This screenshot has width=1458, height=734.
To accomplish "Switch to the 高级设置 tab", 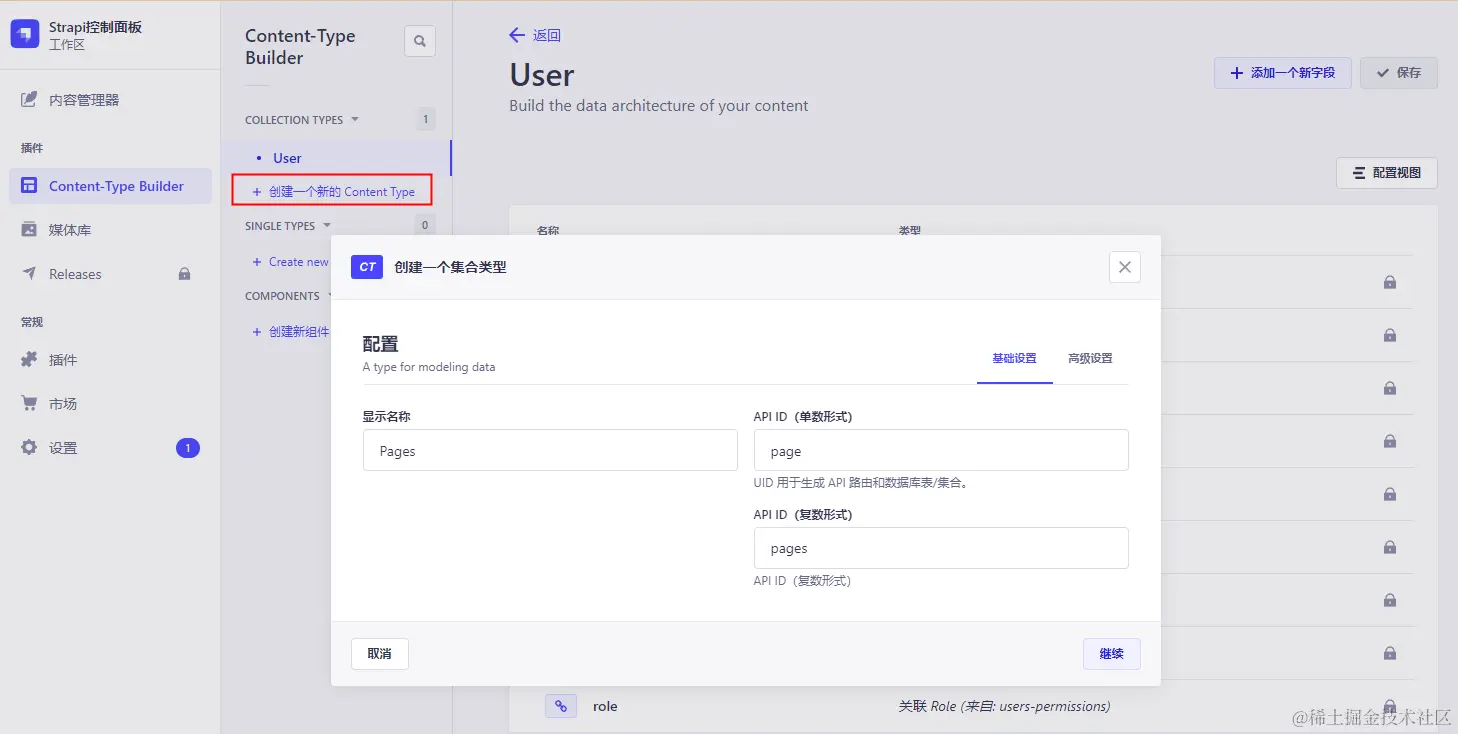I will (x=1090, y=358).
